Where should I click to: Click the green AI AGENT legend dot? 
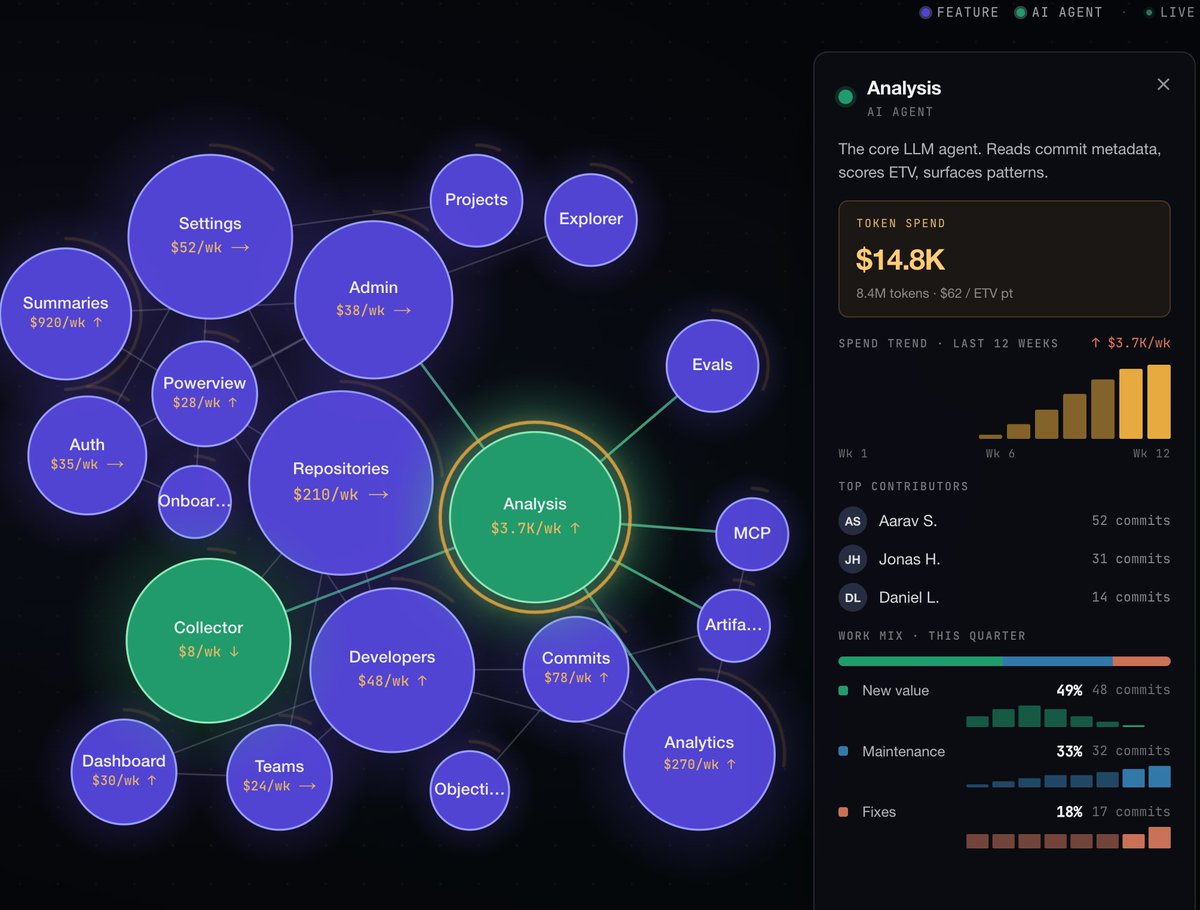pos(1021,13)
